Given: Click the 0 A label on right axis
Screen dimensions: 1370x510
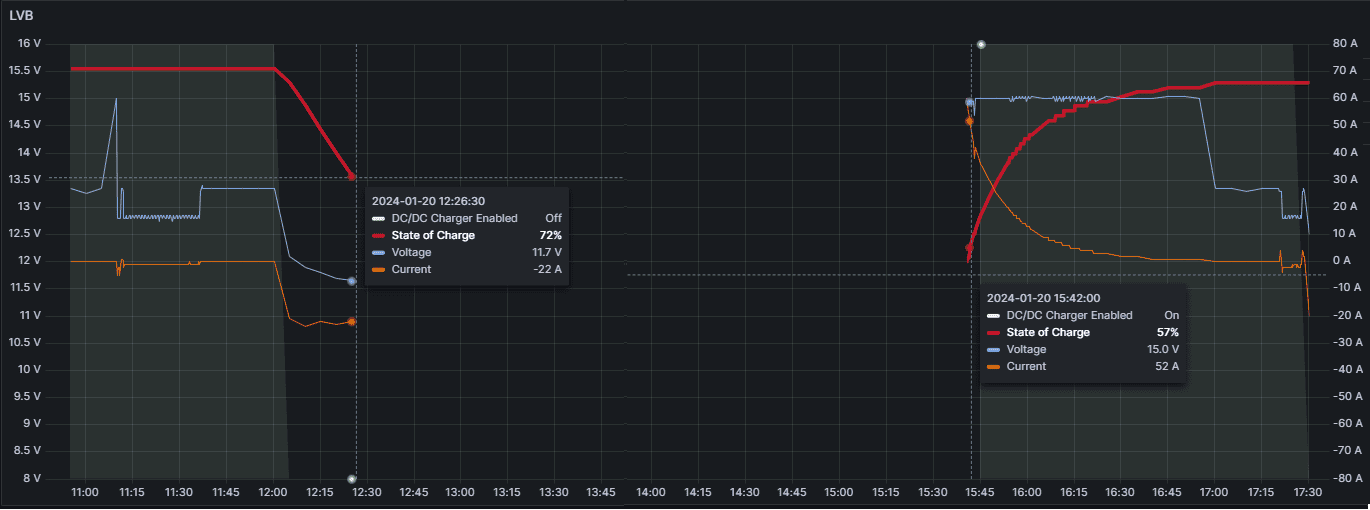Looking at the screenshot, I should click(1343, 260).
